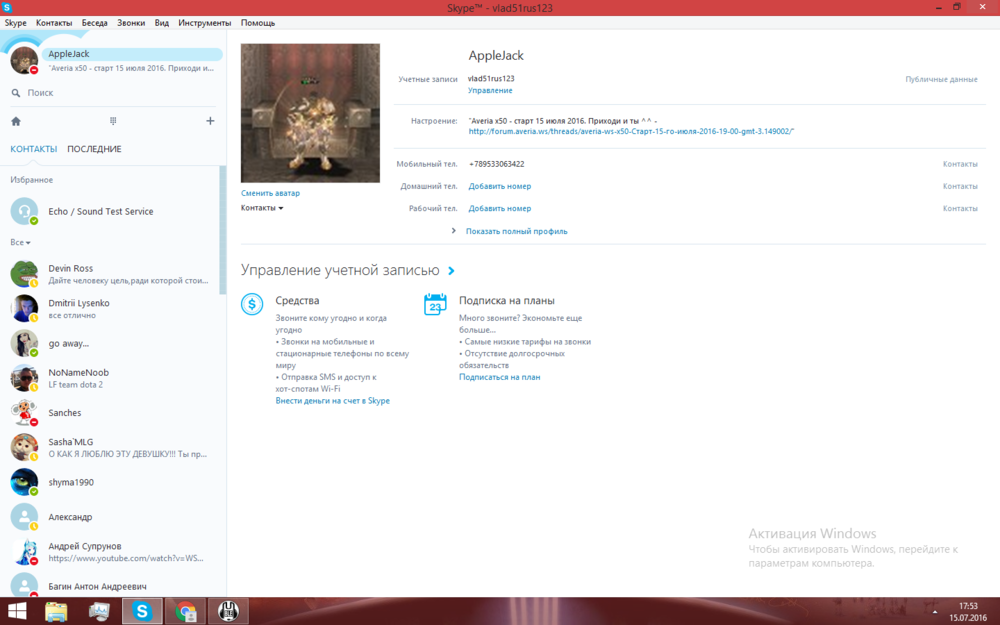The height and width of the screenshot is (625, 1000).
Task: Open the Контакты dropdown under the avatar
Action: (x=262, y=208)
